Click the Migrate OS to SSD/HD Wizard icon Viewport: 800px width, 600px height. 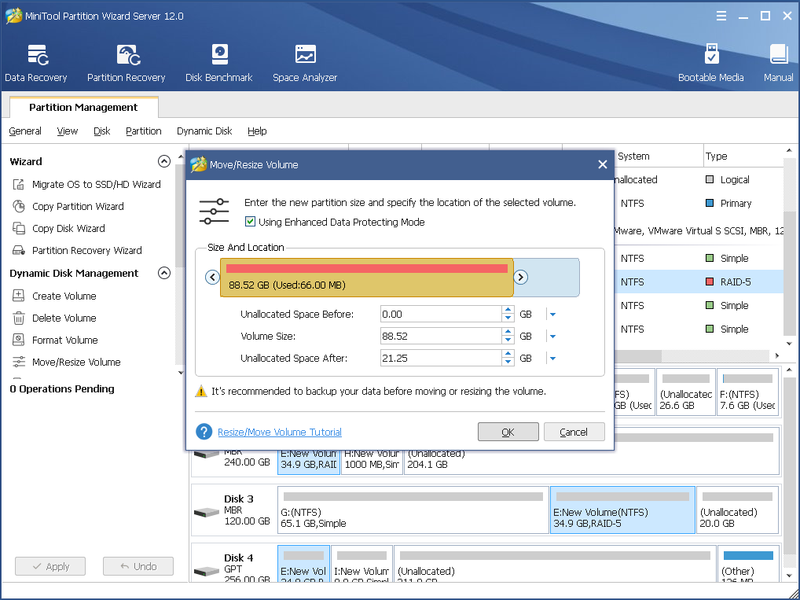[18, 184]
